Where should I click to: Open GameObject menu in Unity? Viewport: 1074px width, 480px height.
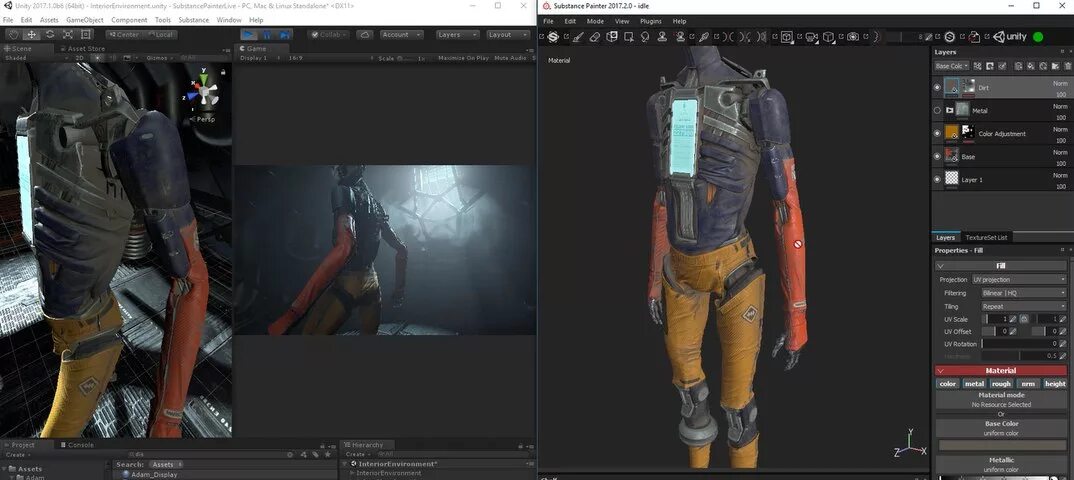tap(85, 21)
